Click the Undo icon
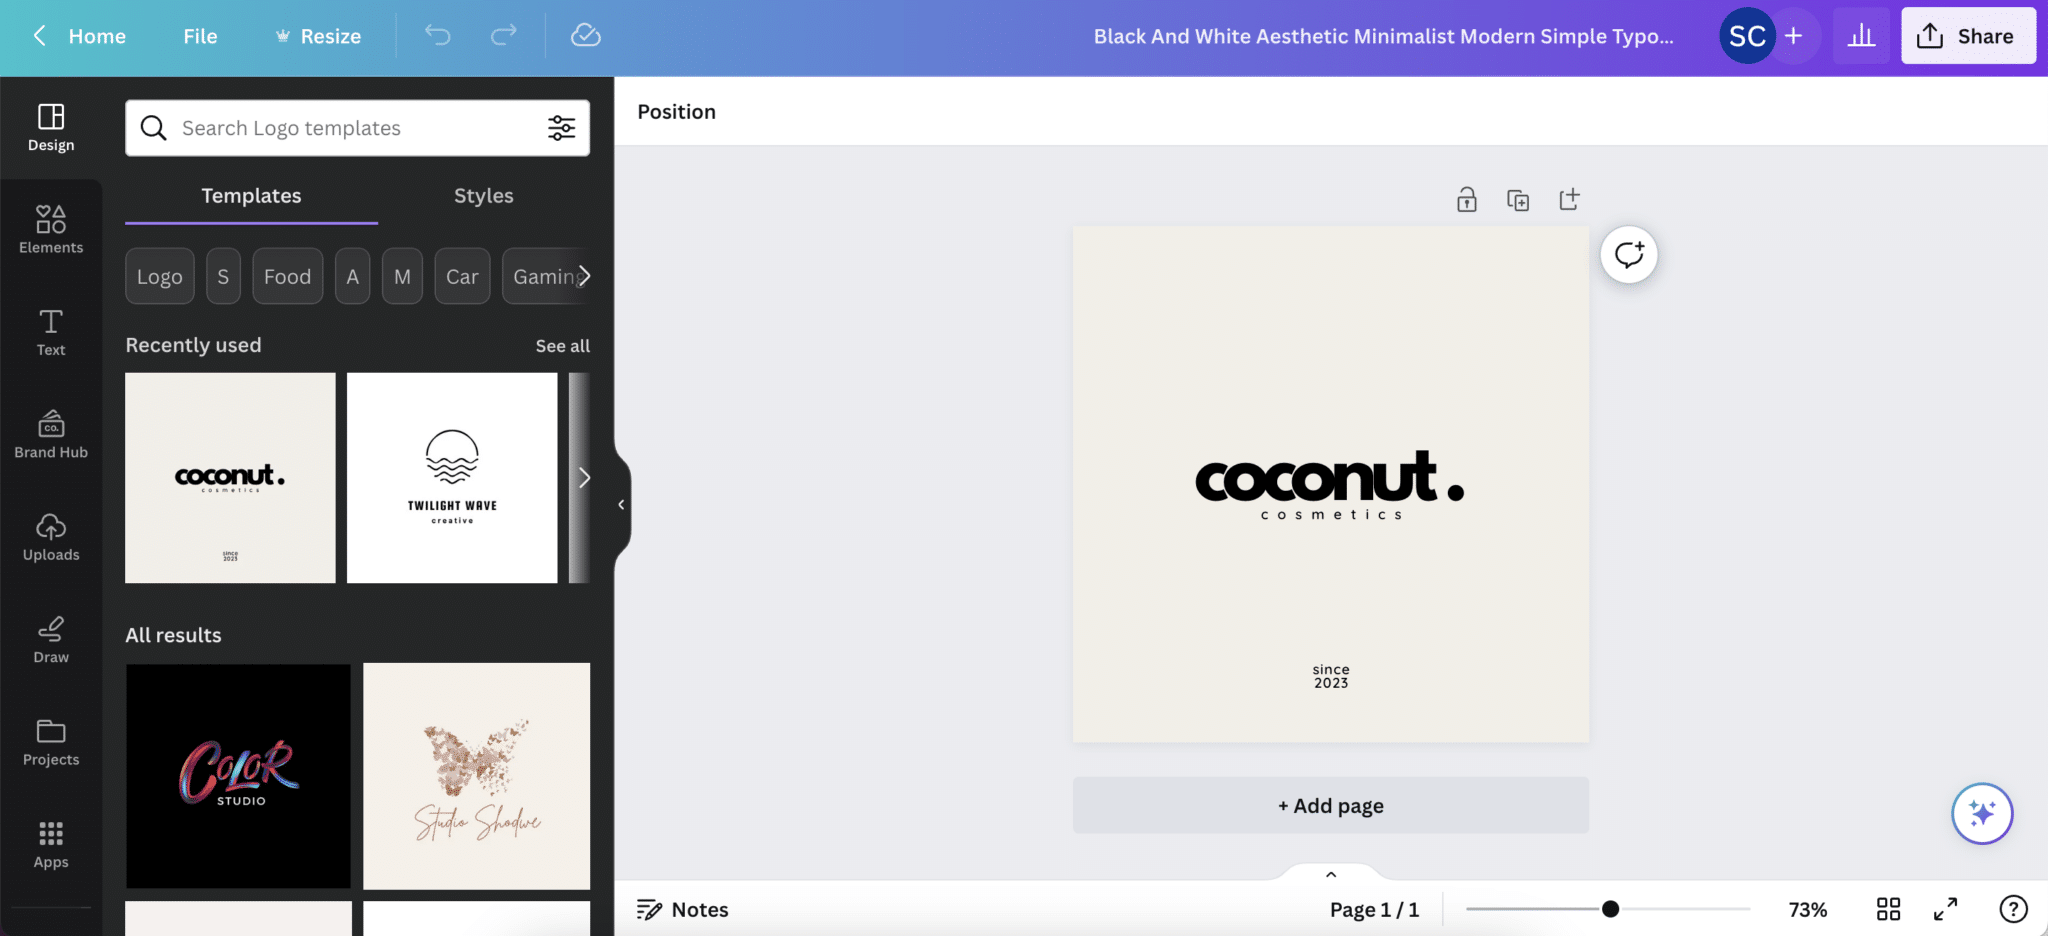The height and width of the screenshot is (936, 2048). (437, 35)
